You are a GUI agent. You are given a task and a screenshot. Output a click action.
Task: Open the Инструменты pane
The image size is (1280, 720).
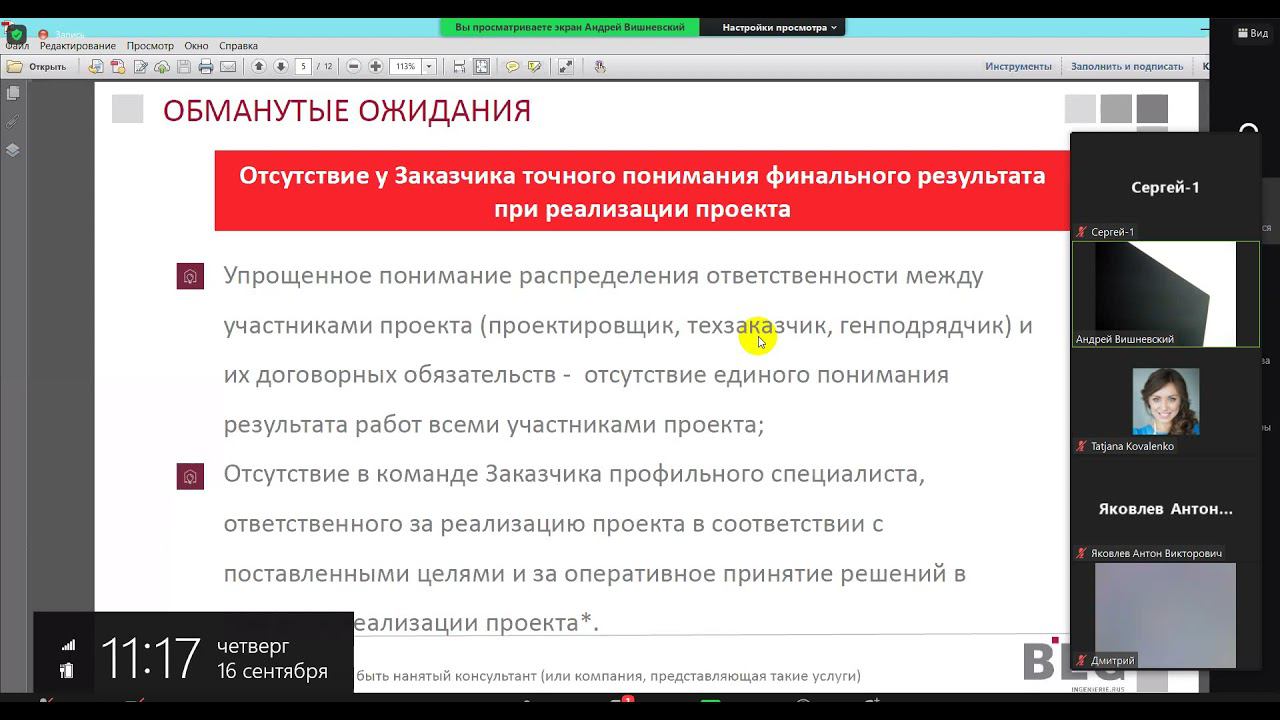pos(1018,67)
